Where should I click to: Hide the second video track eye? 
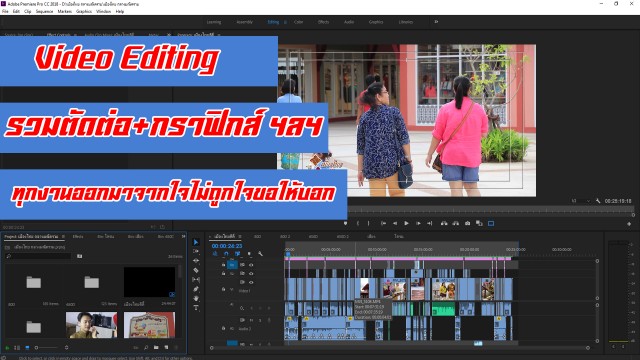(x=251, y=273)
